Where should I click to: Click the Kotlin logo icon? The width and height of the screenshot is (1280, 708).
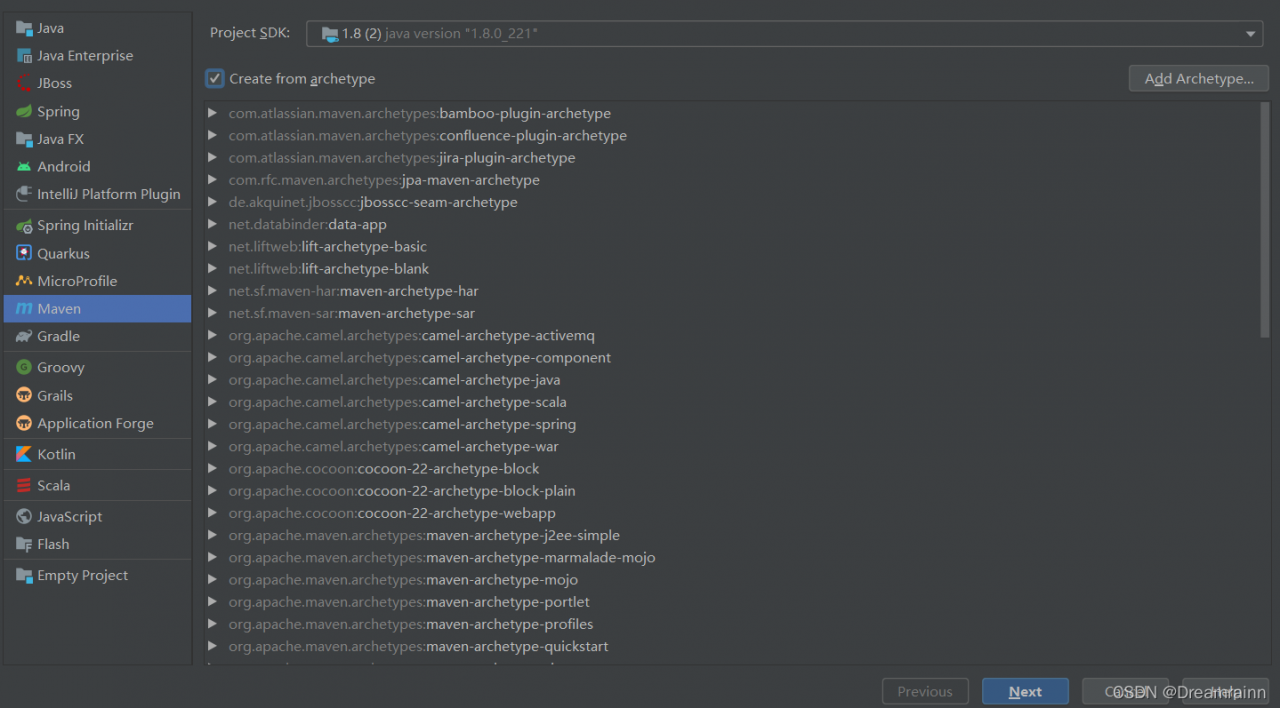(x=24, y=454)
